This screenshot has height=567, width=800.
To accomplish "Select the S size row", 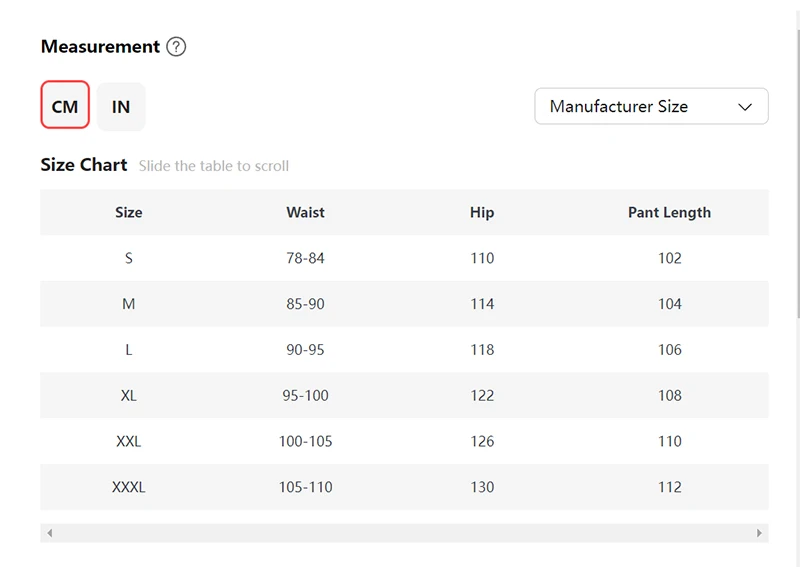I will (129, 258).
